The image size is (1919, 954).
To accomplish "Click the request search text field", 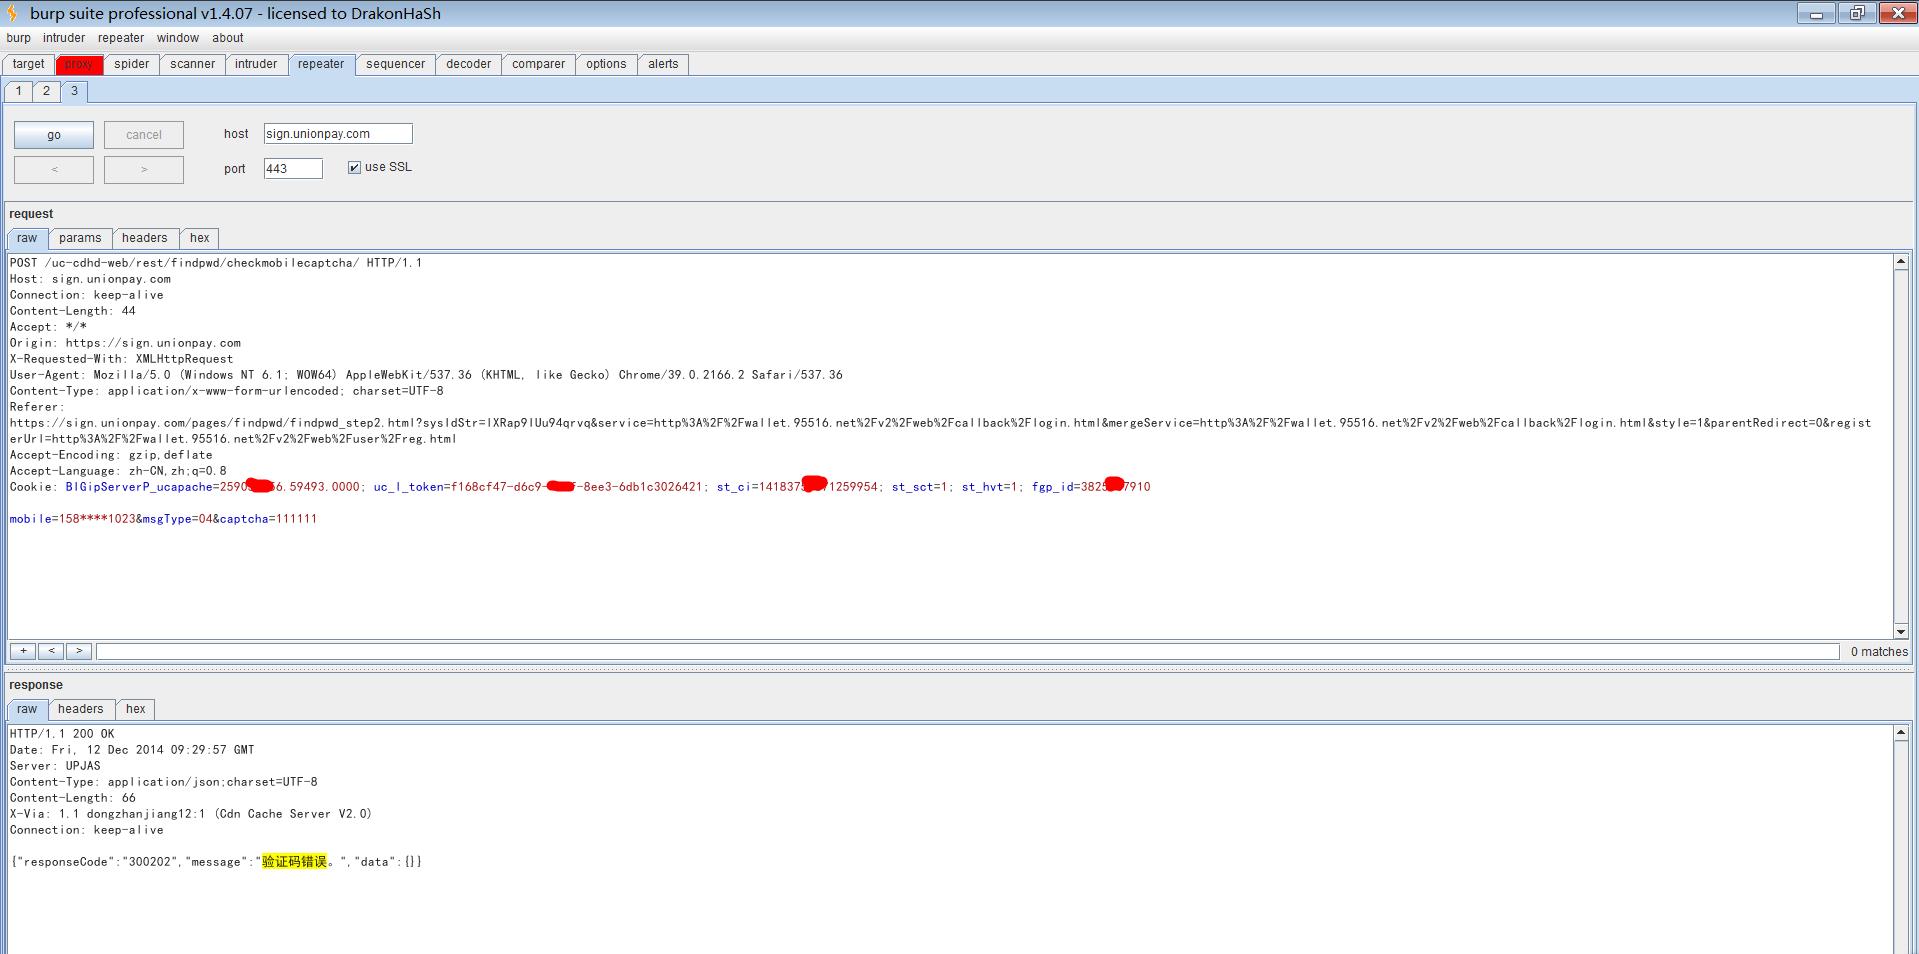I will (x=967, y=652).
